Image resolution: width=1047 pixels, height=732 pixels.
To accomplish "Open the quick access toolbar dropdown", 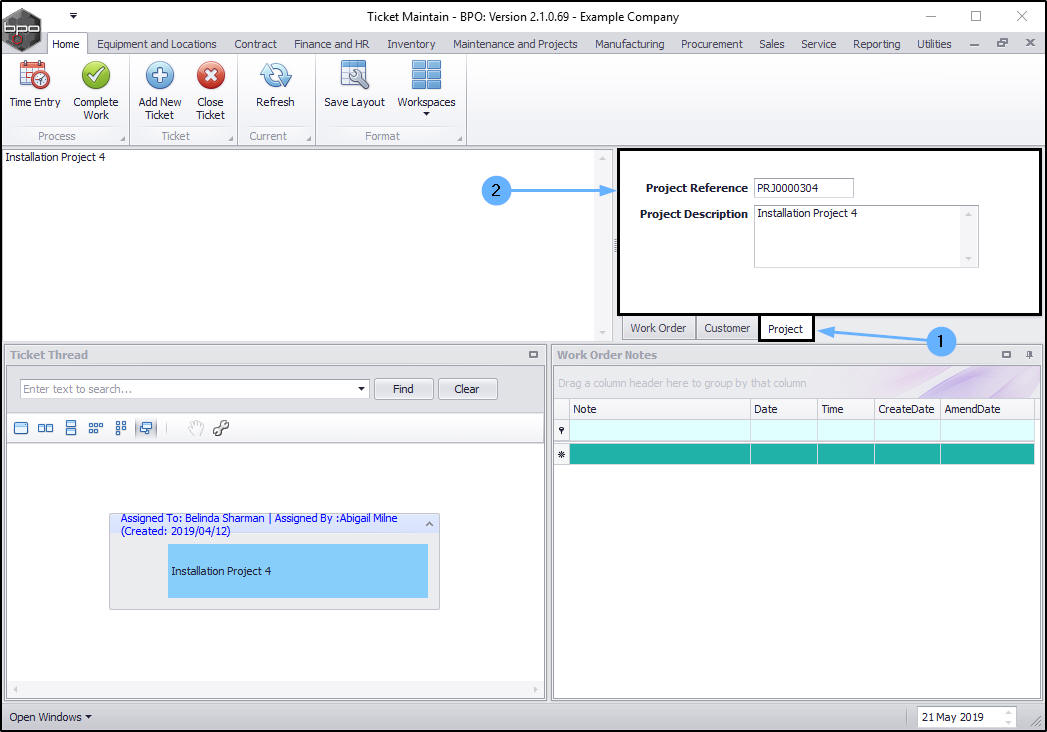I will pos(73,15).
